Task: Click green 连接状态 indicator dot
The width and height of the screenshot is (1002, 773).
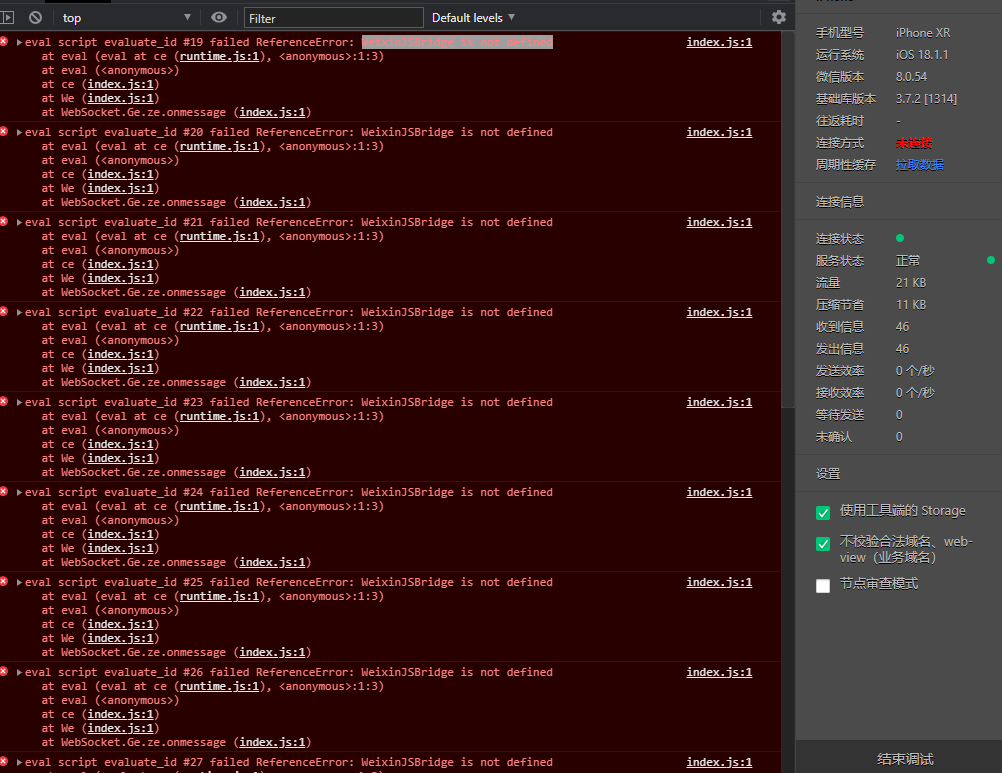Action: (x=900, y=238)
